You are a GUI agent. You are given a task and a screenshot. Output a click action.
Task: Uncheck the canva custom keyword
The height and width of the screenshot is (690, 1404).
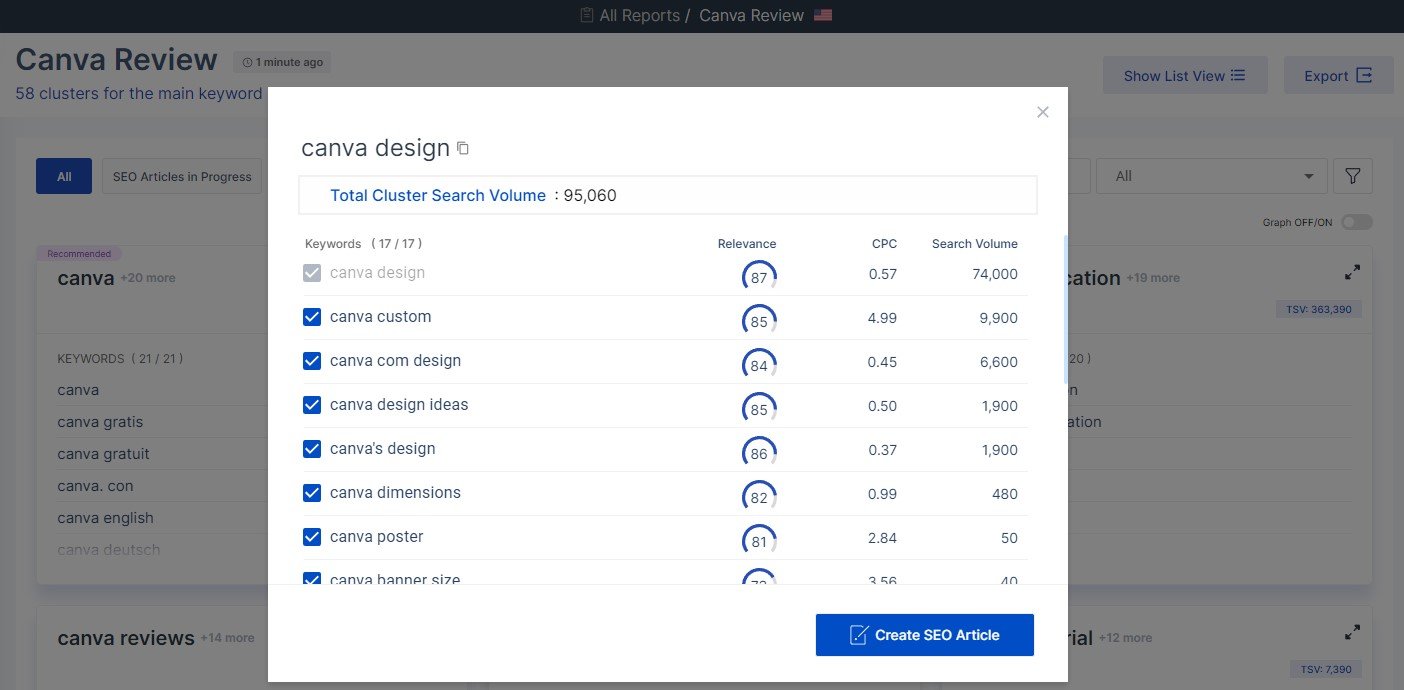point(312,317)
